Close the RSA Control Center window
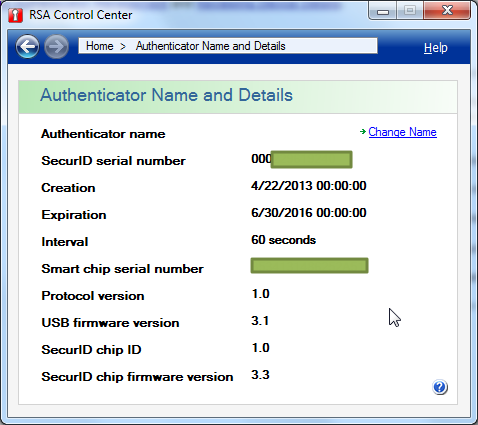The height and width of the screenshot is (425, 478). [447, 11]
